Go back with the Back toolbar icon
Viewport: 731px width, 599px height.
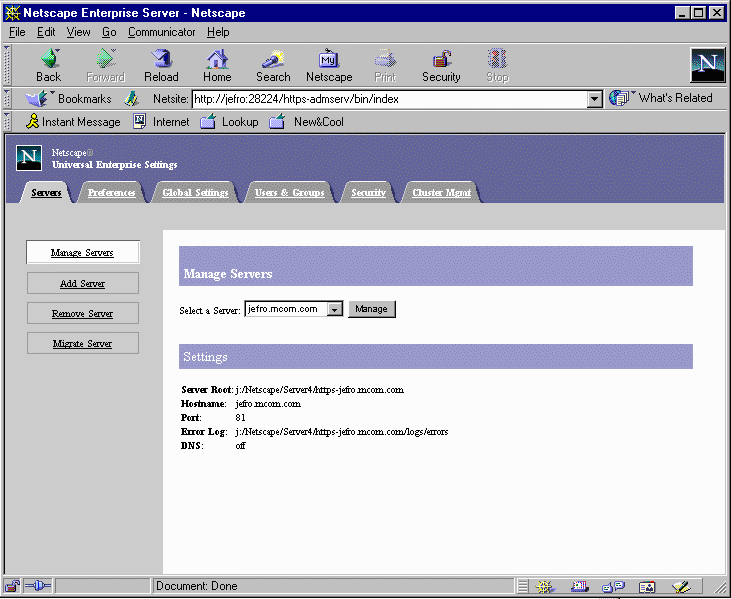48,65
